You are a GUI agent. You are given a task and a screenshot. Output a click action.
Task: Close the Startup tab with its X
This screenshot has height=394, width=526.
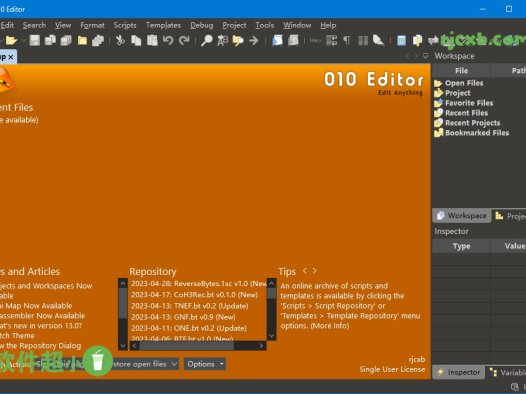click(x=11, y=57)
